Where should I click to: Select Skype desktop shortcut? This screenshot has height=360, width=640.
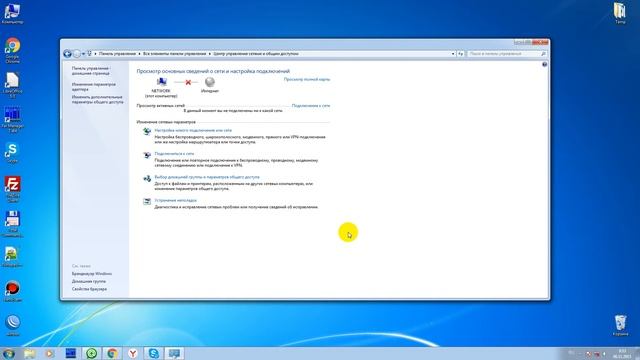[12, 153]
